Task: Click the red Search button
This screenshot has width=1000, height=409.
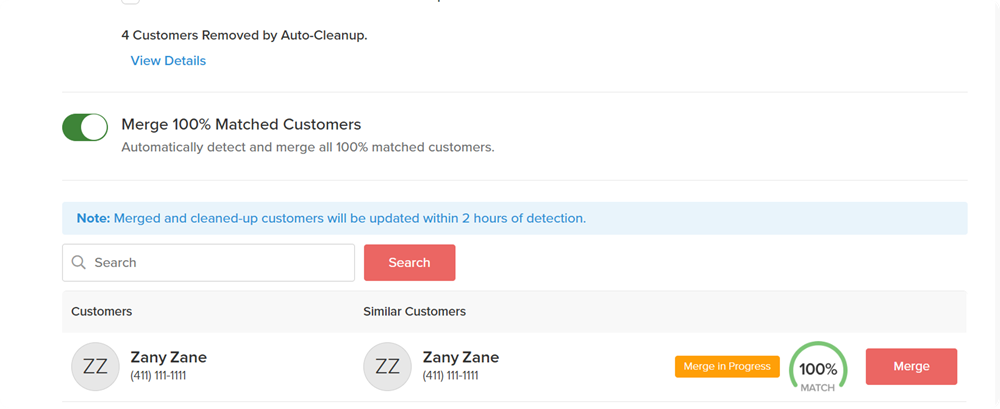Action: [409, 262]
